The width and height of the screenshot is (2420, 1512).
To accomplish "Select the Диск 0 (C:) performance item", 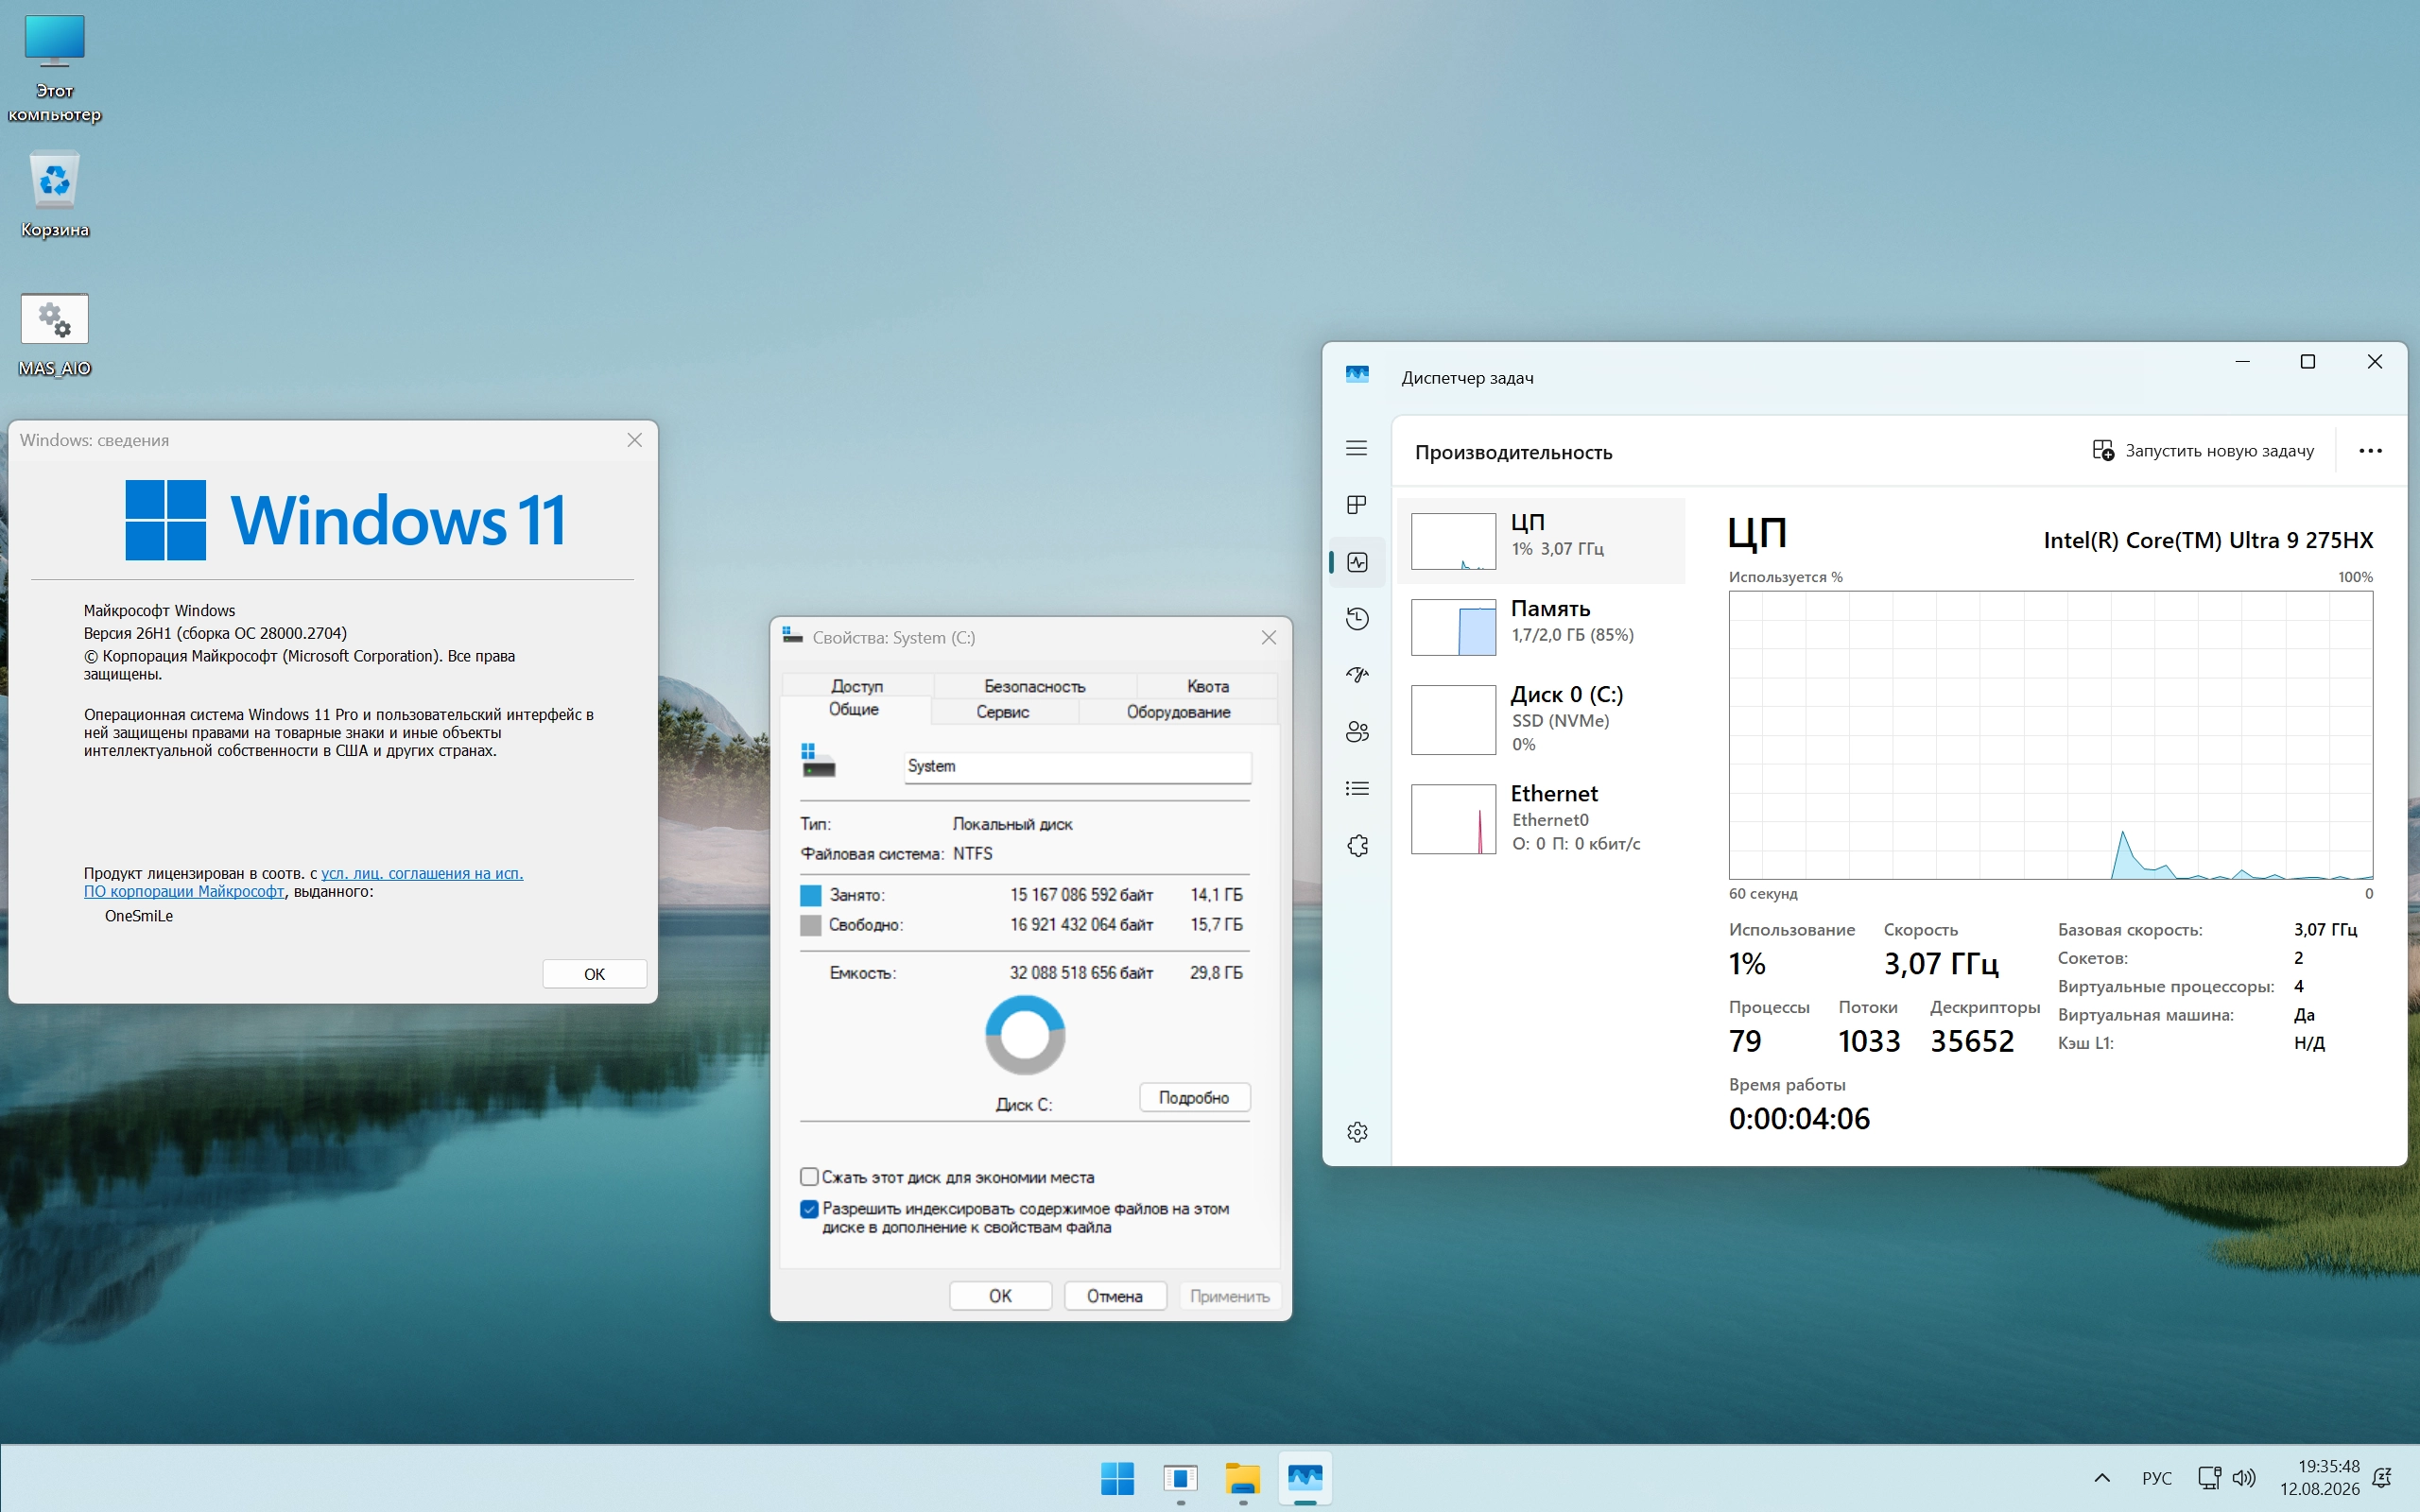I will (x=1541, y=719).
